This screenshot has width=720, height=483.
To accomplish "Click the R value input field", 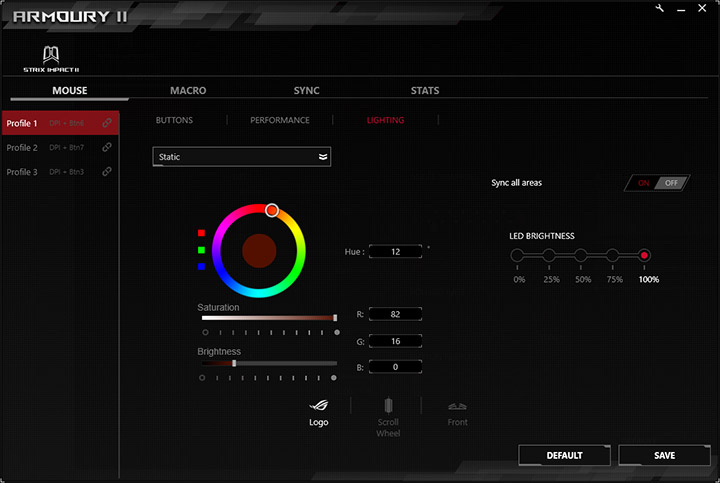I will 395,314.
